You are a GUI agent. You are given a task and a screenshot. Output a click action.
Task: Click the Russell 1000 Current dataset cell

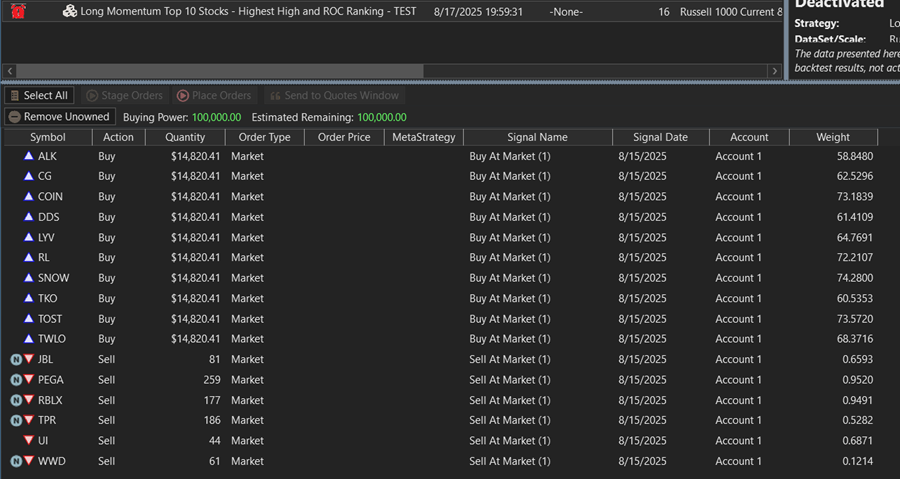(731, 12)
